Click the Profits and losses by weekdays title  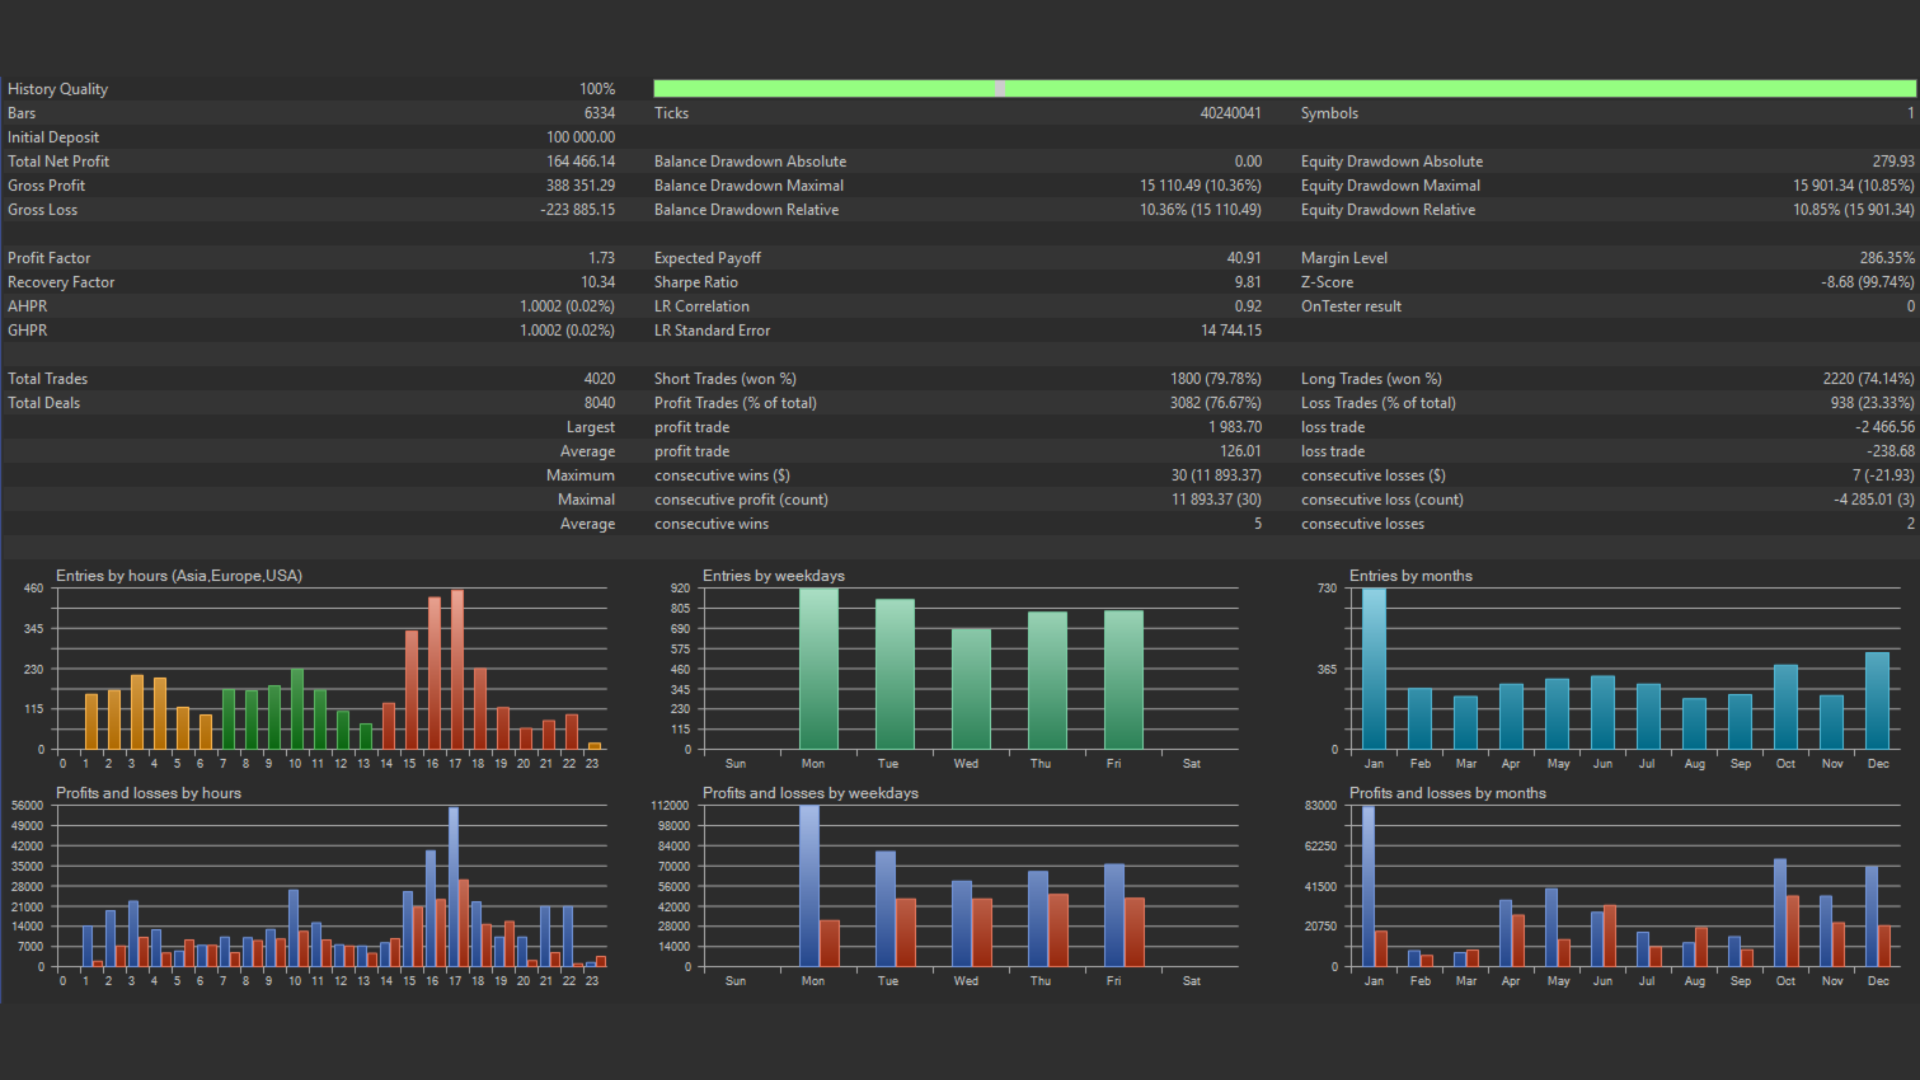[810, 793]
